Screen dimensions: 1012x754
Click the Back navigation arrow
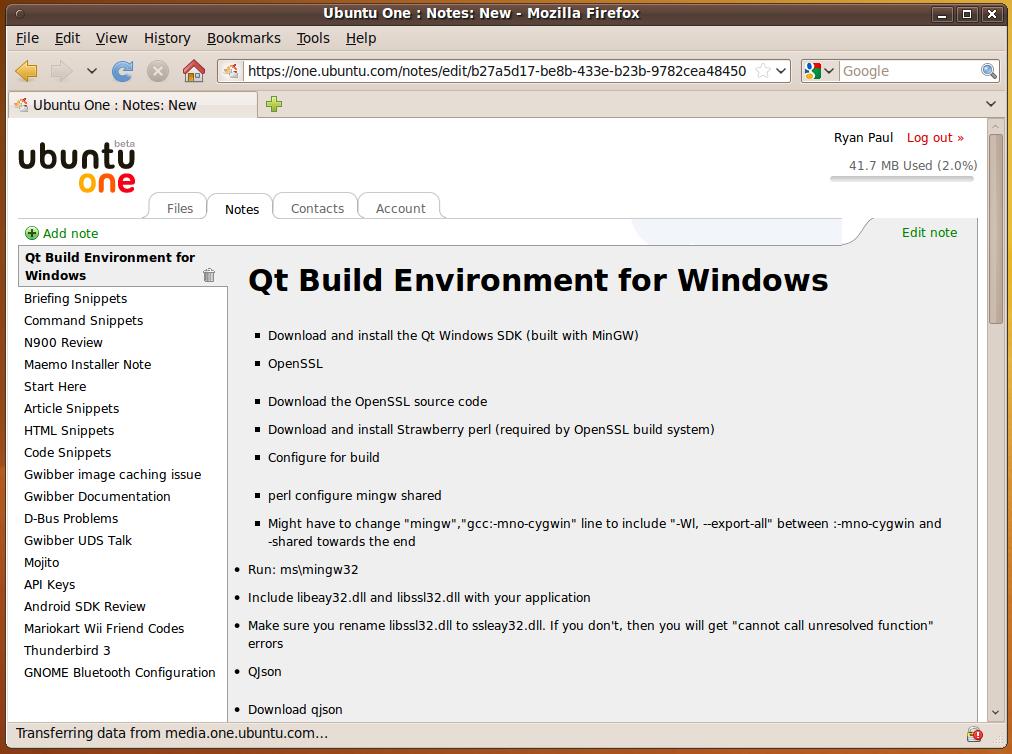point(27,71)
